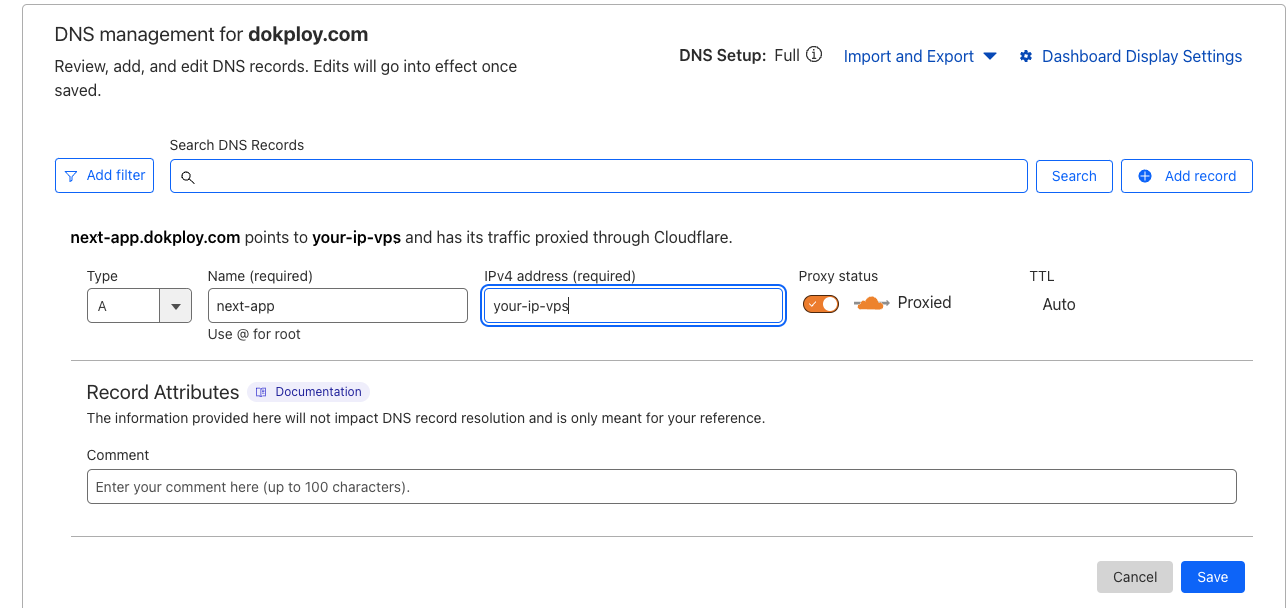Open the Documentation badge link
This screenshot has width=1287, height=608.
click(318, 392)
